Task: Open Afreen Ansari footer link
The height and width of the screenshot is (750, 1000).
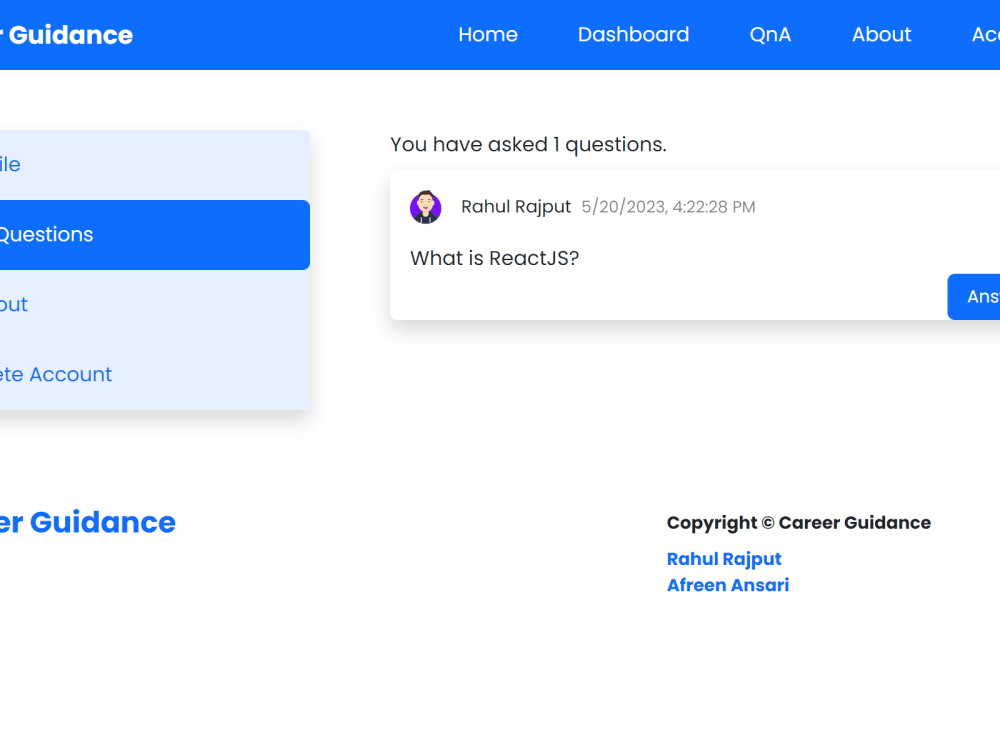Action: (728, 585)
